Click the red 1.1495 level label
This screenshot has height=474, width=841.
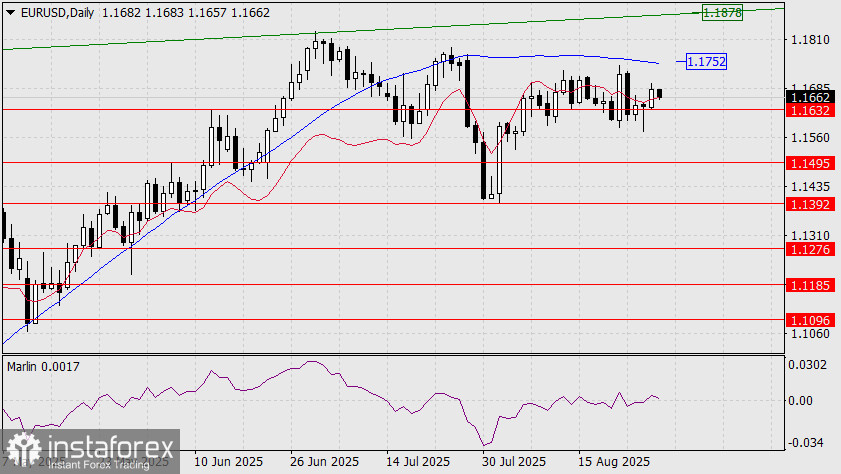click(810, 163)
